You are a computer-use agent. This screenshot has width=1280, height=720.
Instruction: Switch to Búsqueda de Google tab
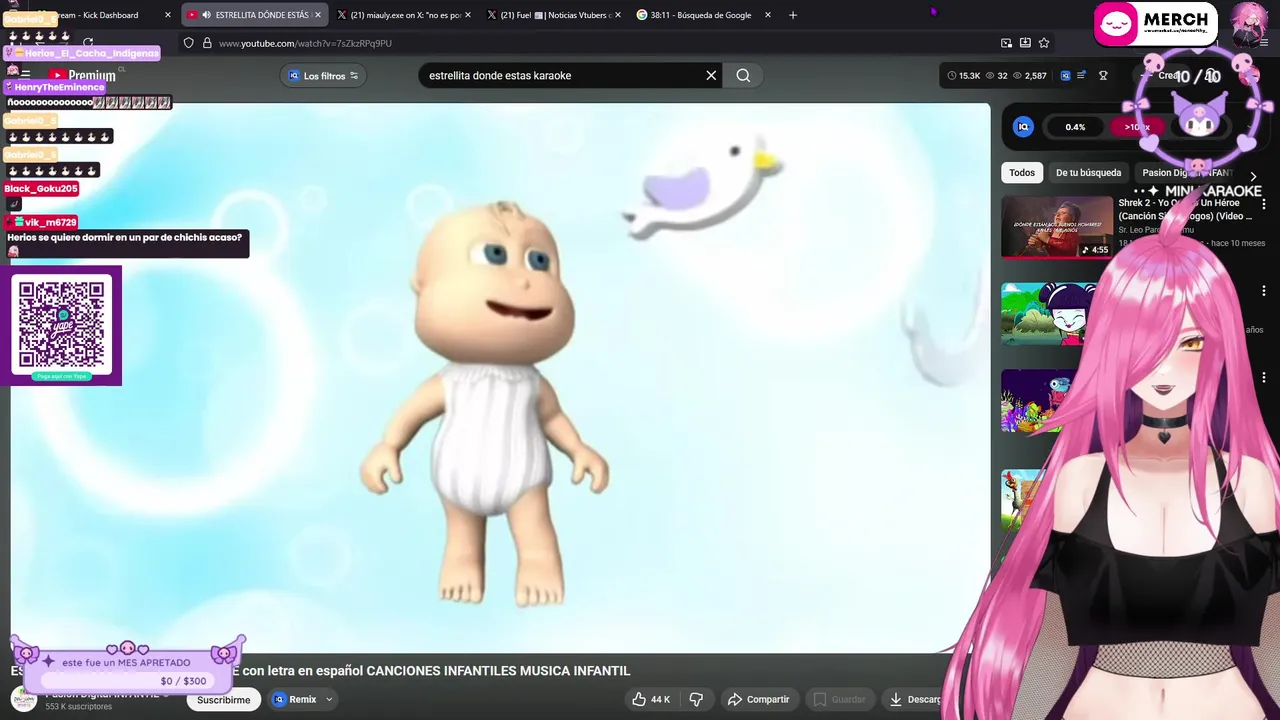704,15
